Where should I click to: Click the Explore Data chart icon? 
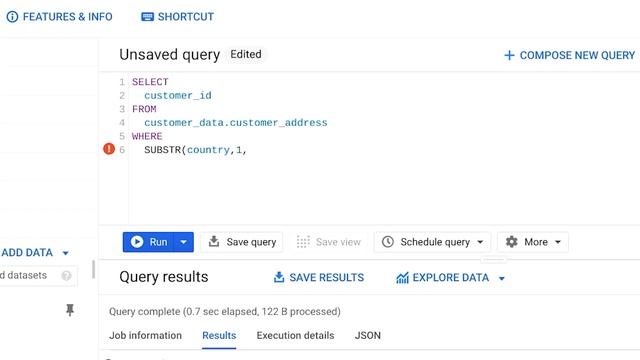[402, 278]
